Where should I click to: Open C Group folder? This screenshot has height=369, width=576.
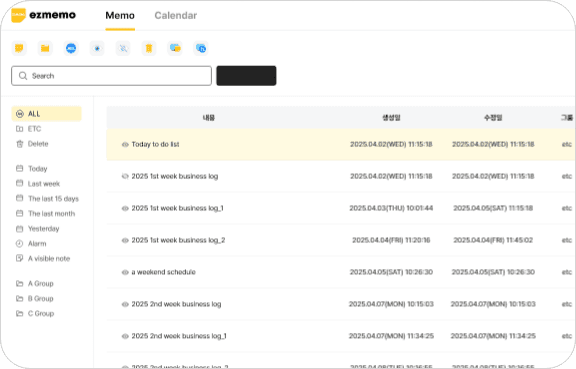pyautogui.click(x=41, y=314)
